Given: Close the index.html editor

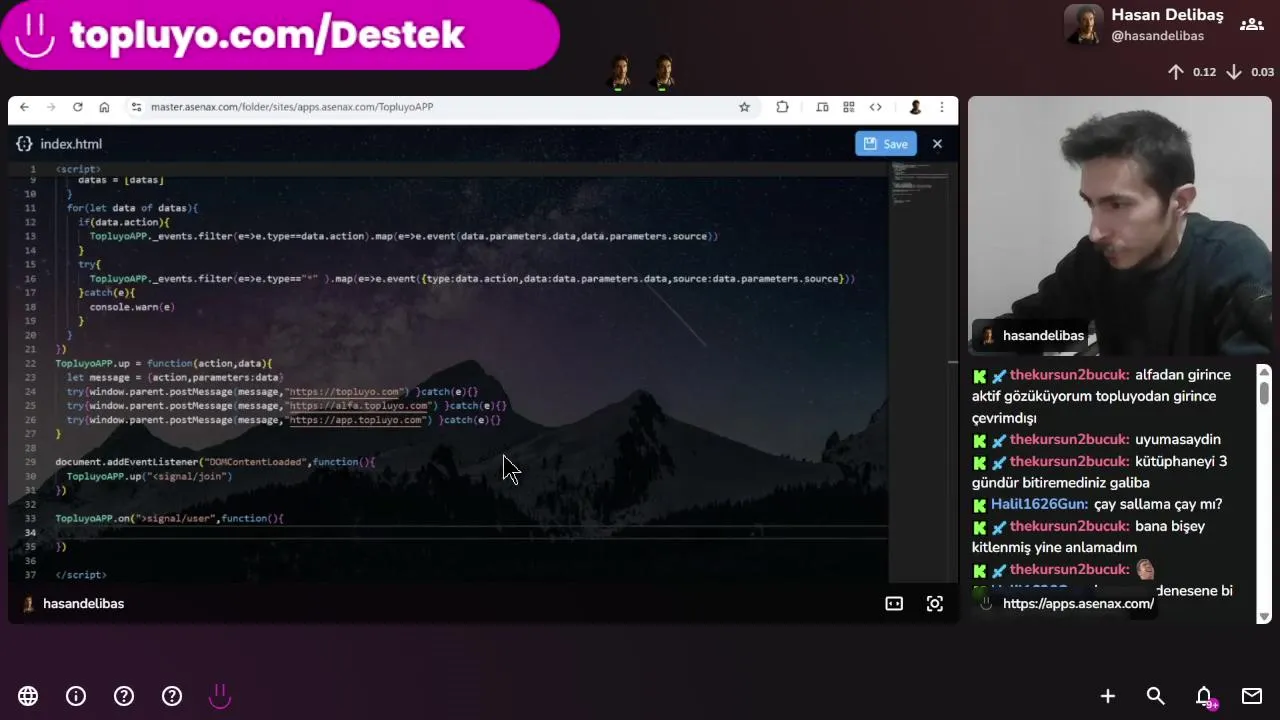Looking at the screenshot, I should (x=937, y=144).
